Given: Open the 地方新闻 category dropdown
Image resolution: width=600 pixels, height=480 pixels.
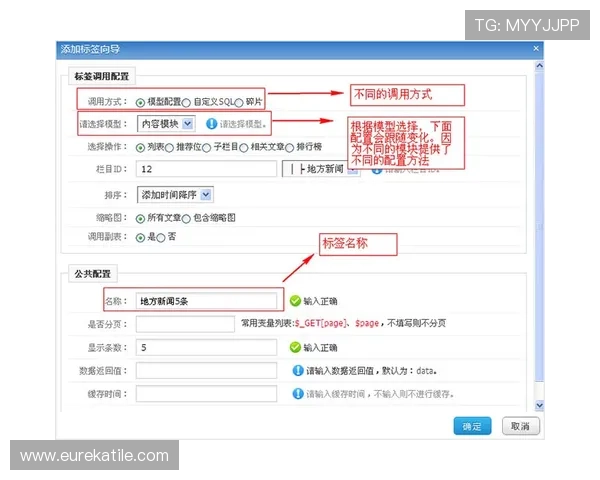Looking at the screenshot, I should pyautogui.click(x=321, y=169).
